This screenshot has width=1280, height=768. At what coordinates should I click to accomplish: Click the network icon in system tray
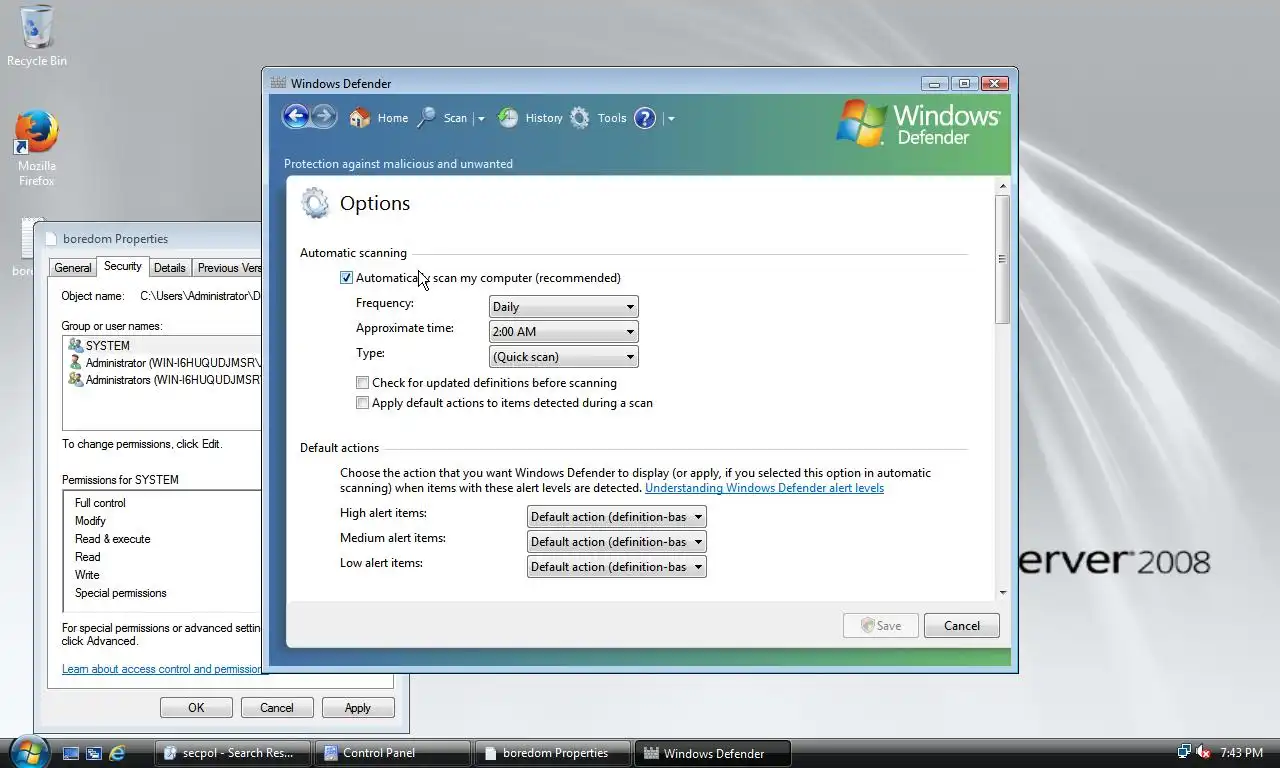(x=1184, y=752)
